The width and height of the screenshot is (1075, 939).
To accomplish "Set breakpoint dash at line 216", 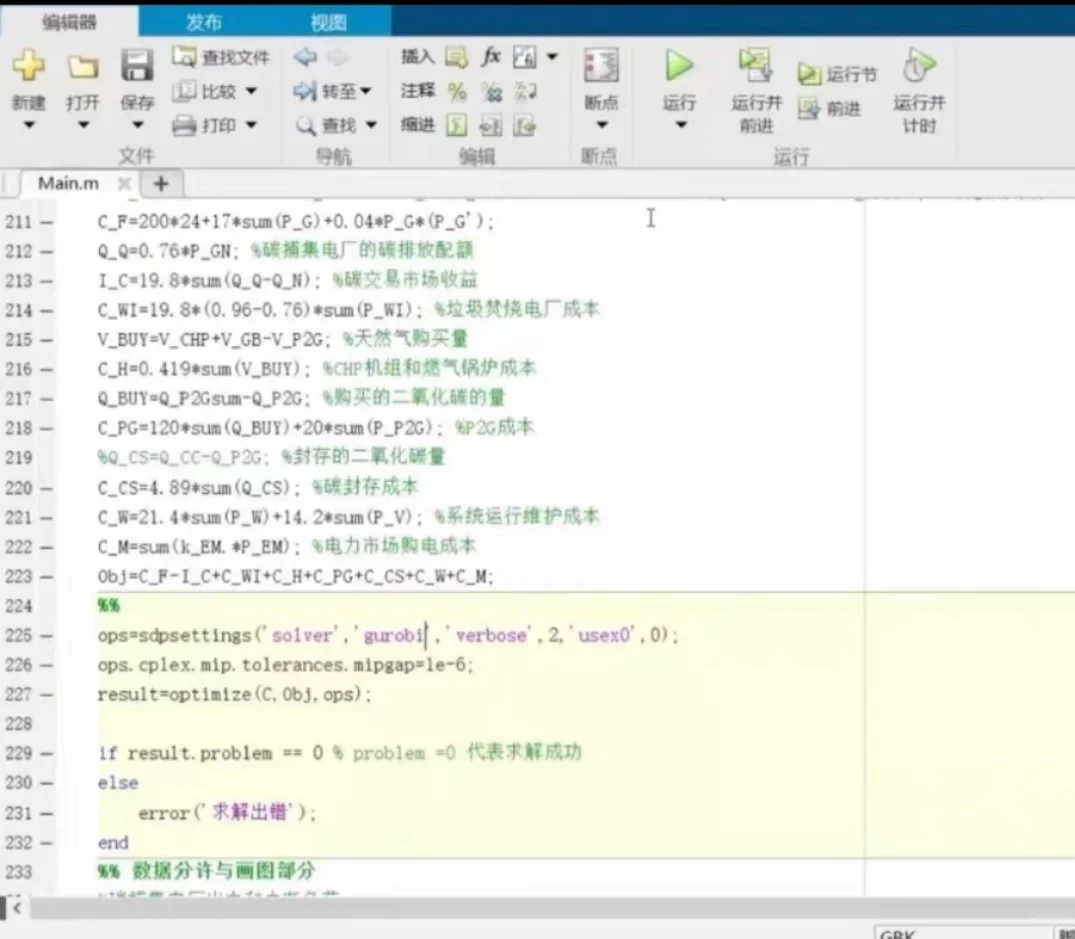I will point(46,369).
